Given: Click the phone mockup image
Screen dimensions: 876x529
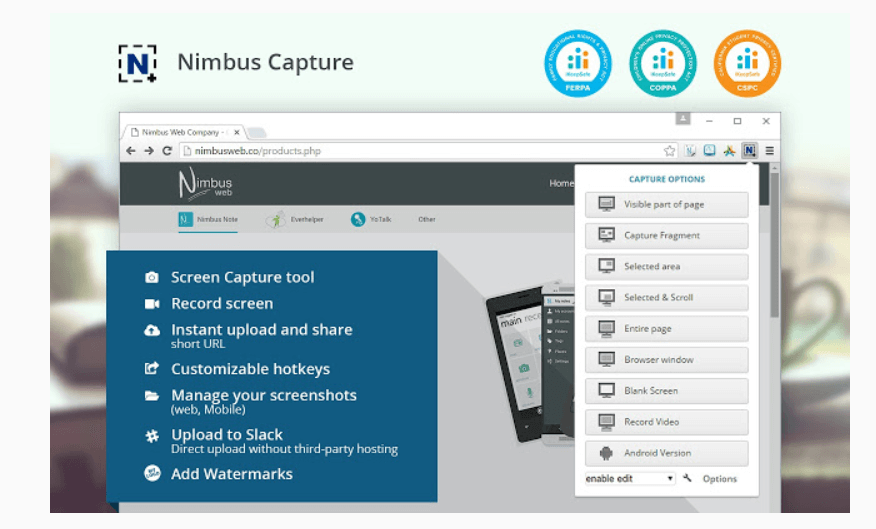Looking at the screenshot, I should (530, 362).
